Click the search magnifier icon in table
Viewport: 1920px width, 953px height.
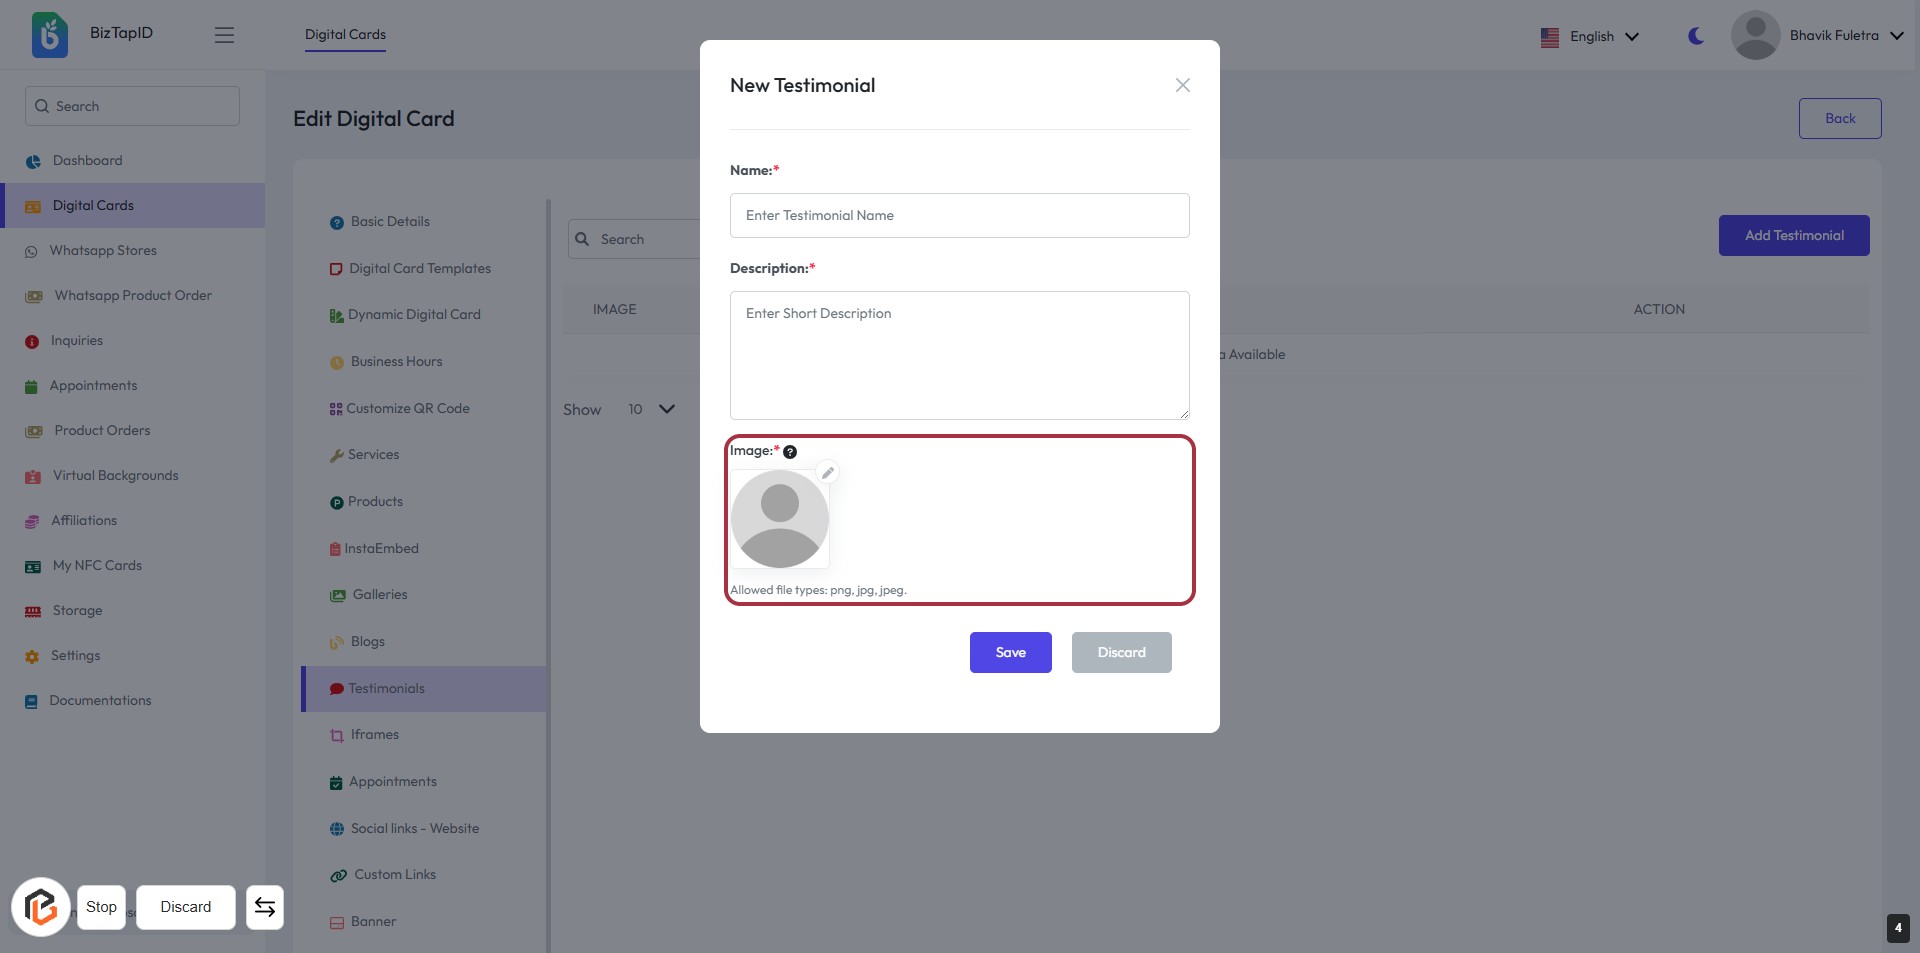582,239
